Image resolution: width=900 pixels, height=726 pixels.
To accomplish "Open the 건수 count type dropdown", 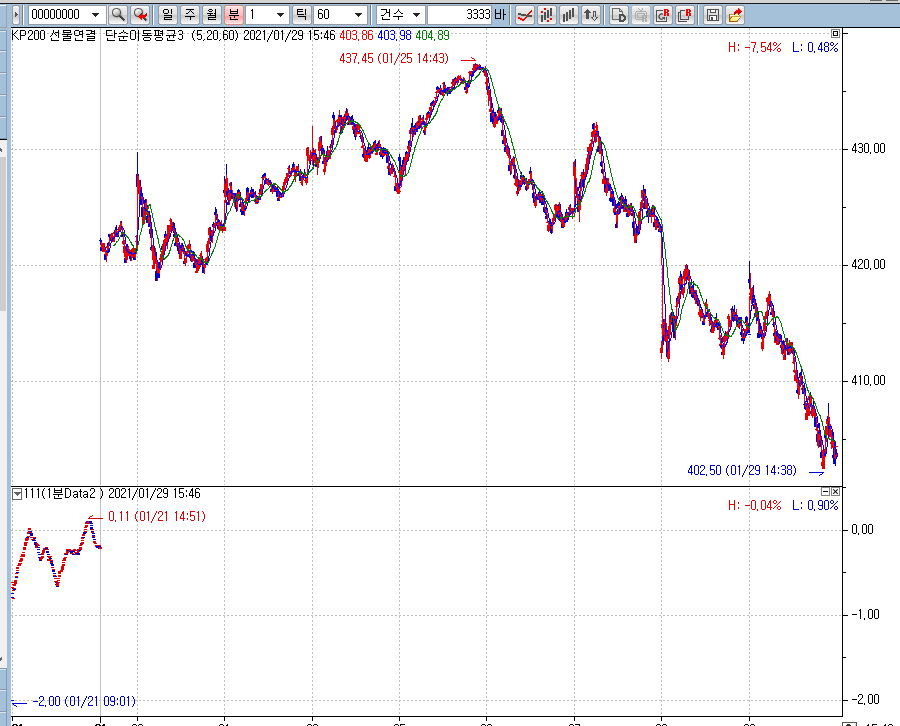I will 416,15.
